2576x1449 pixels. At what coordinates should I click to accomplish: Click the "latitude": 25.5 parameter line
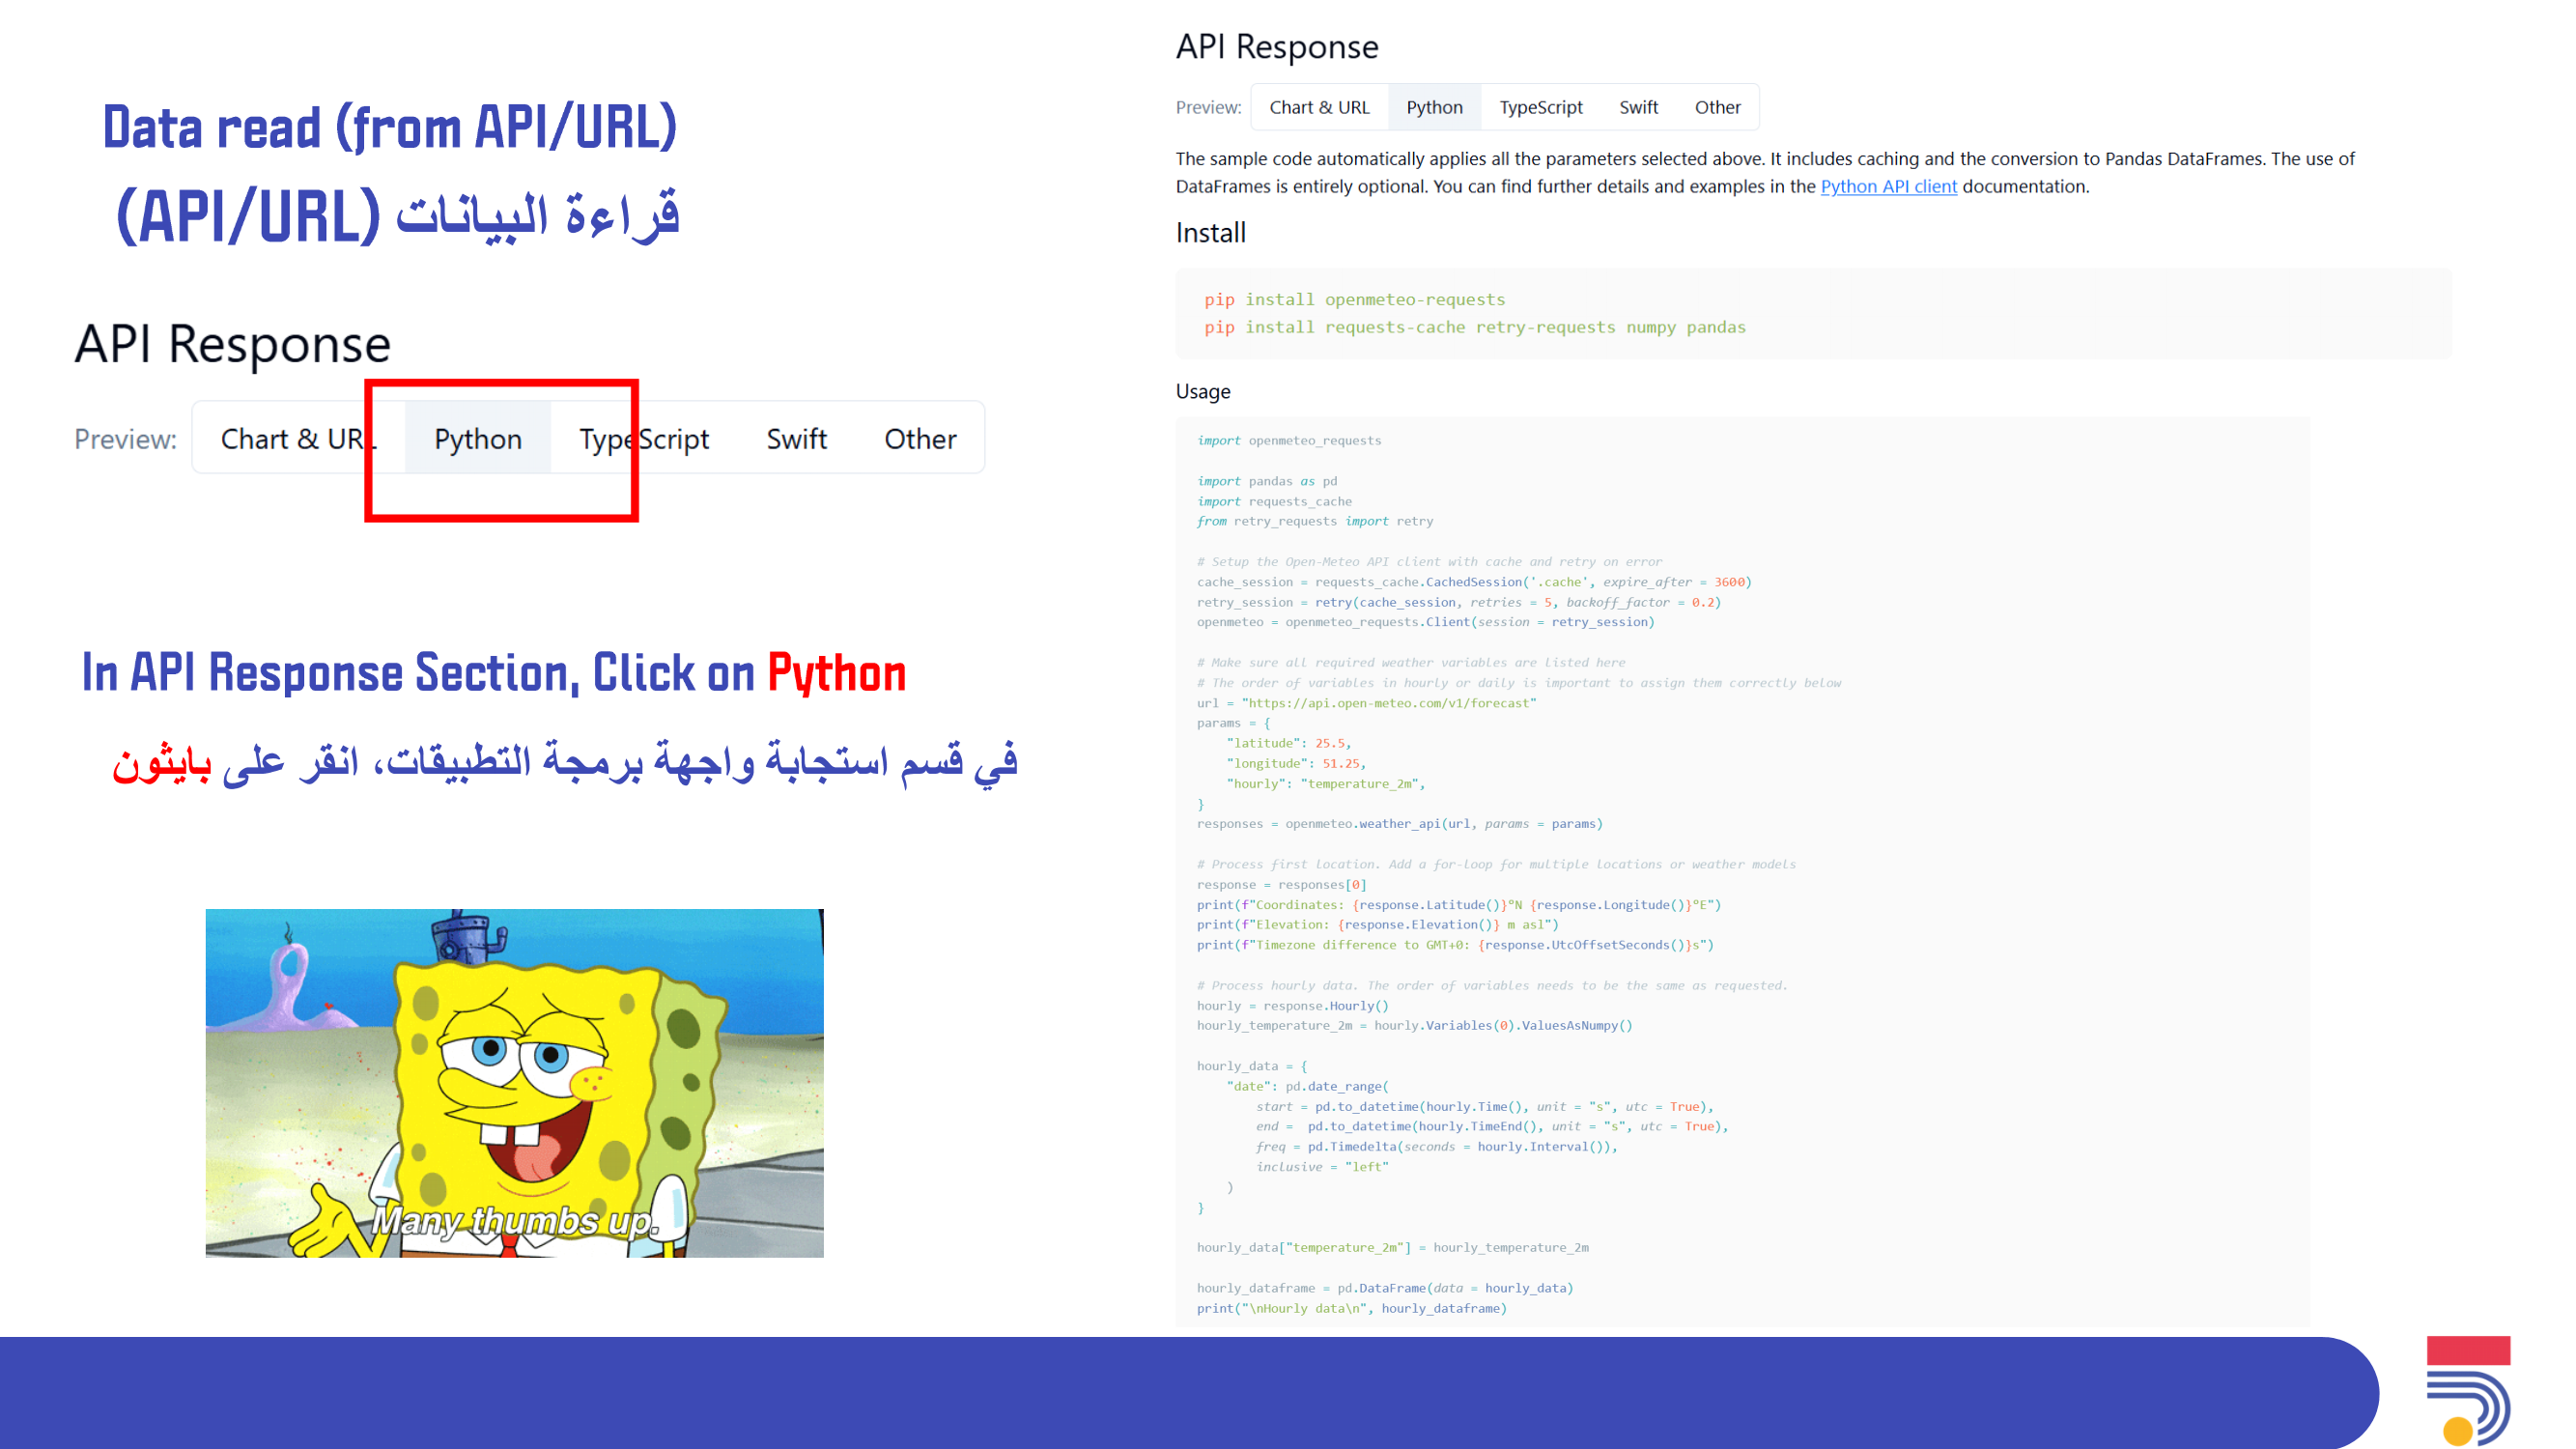1289,743
